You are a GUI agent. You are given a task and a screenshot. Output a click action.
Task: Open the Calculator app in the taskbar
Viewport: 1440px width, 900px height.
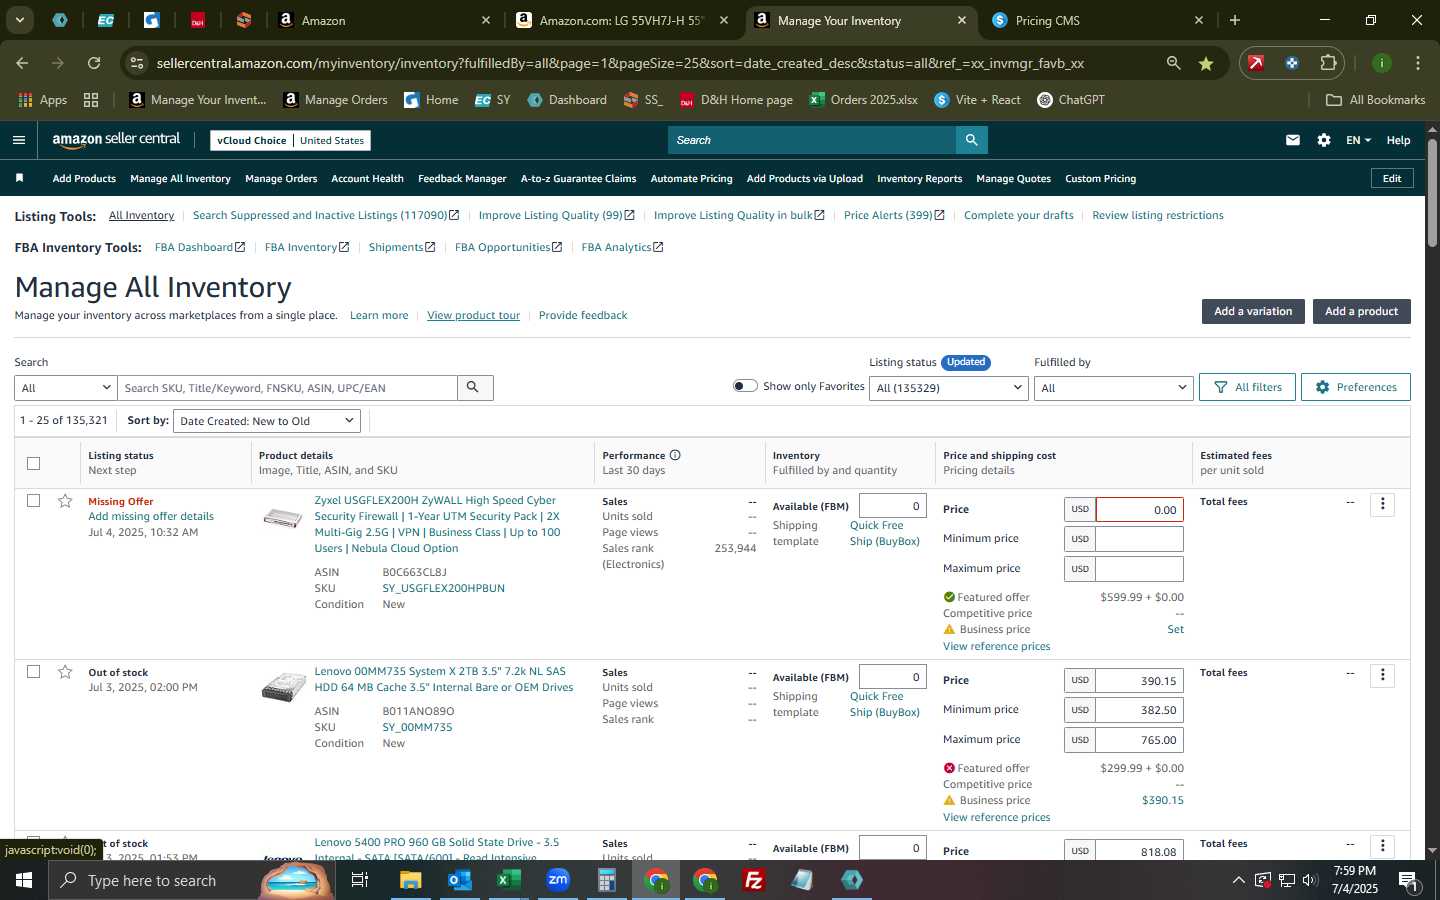tap(607, 880)
